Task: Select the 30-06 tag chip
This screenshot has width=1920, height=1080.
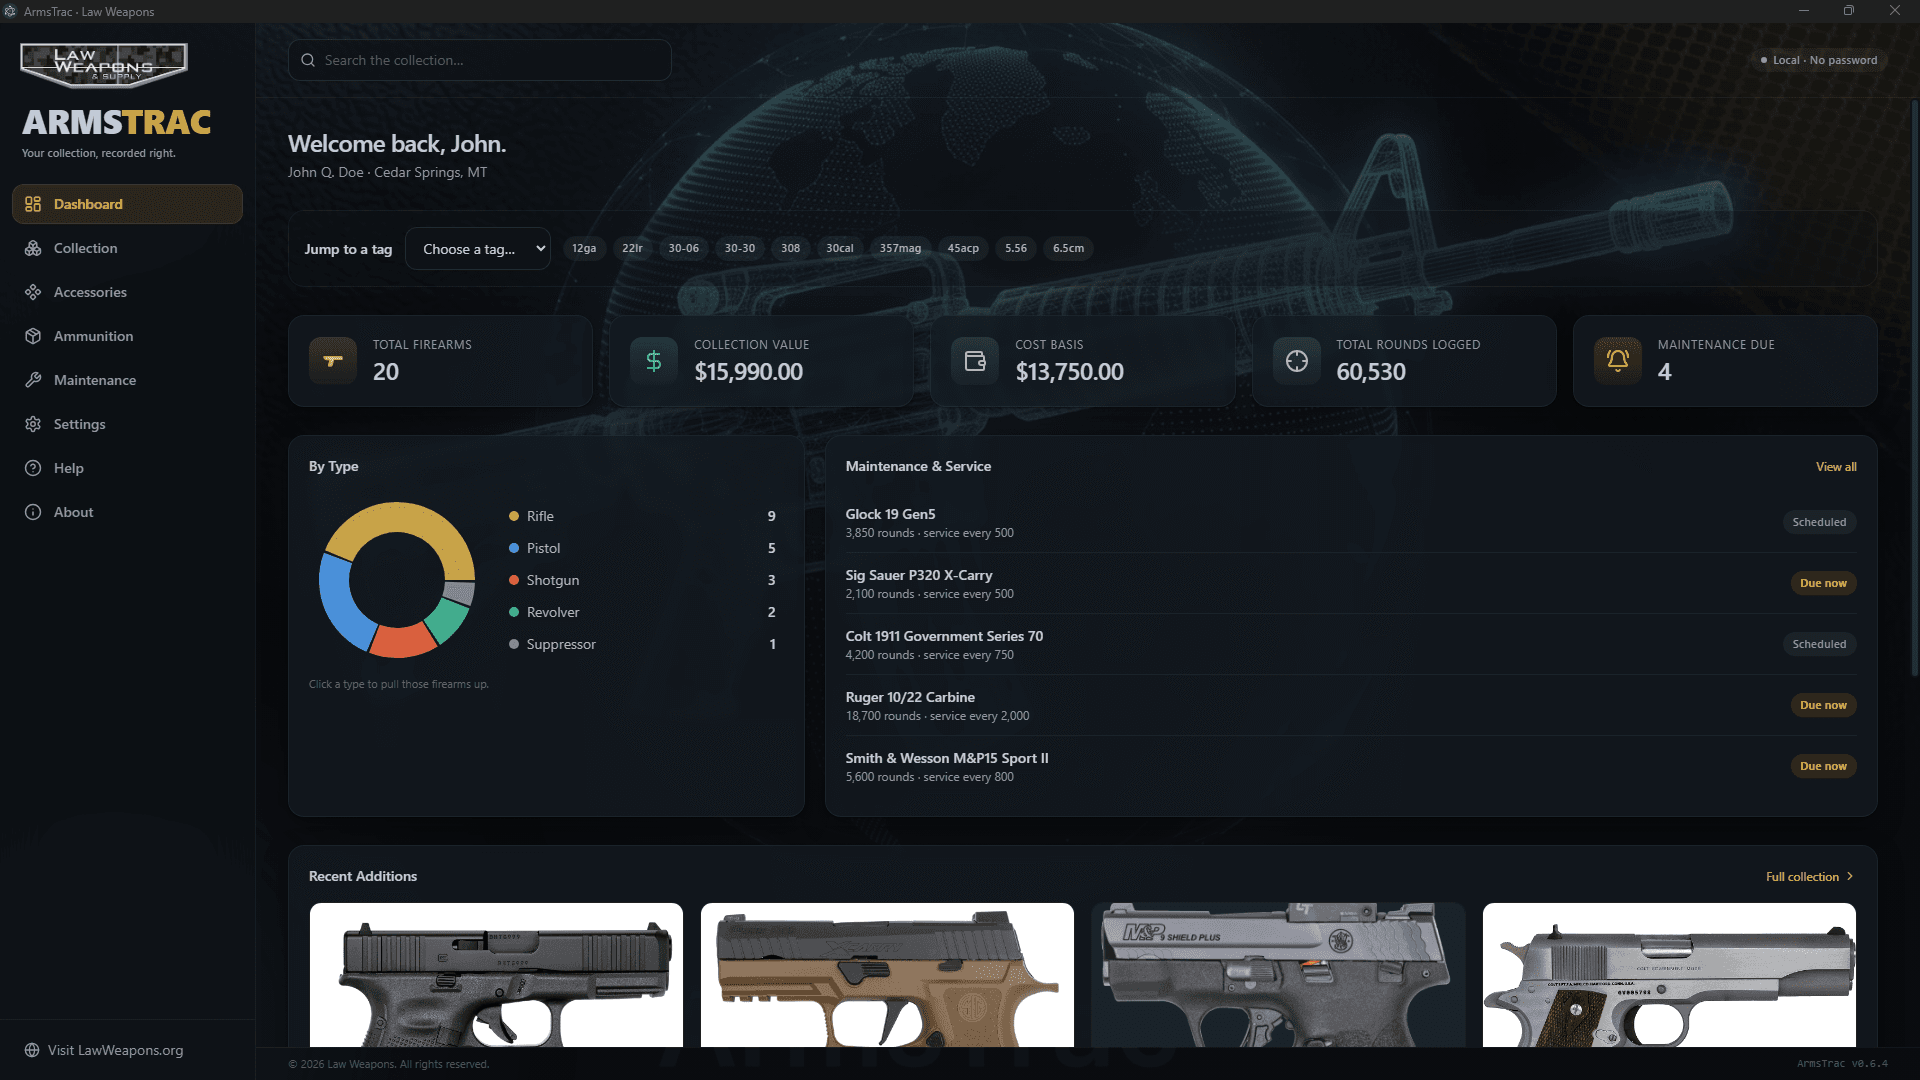Action: (684, 248)
